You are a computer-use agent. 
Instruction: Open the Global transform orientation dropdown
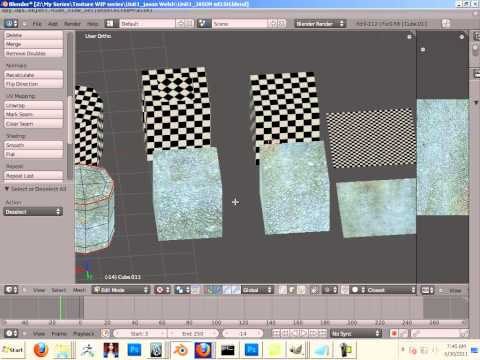(x=257, y=290)
